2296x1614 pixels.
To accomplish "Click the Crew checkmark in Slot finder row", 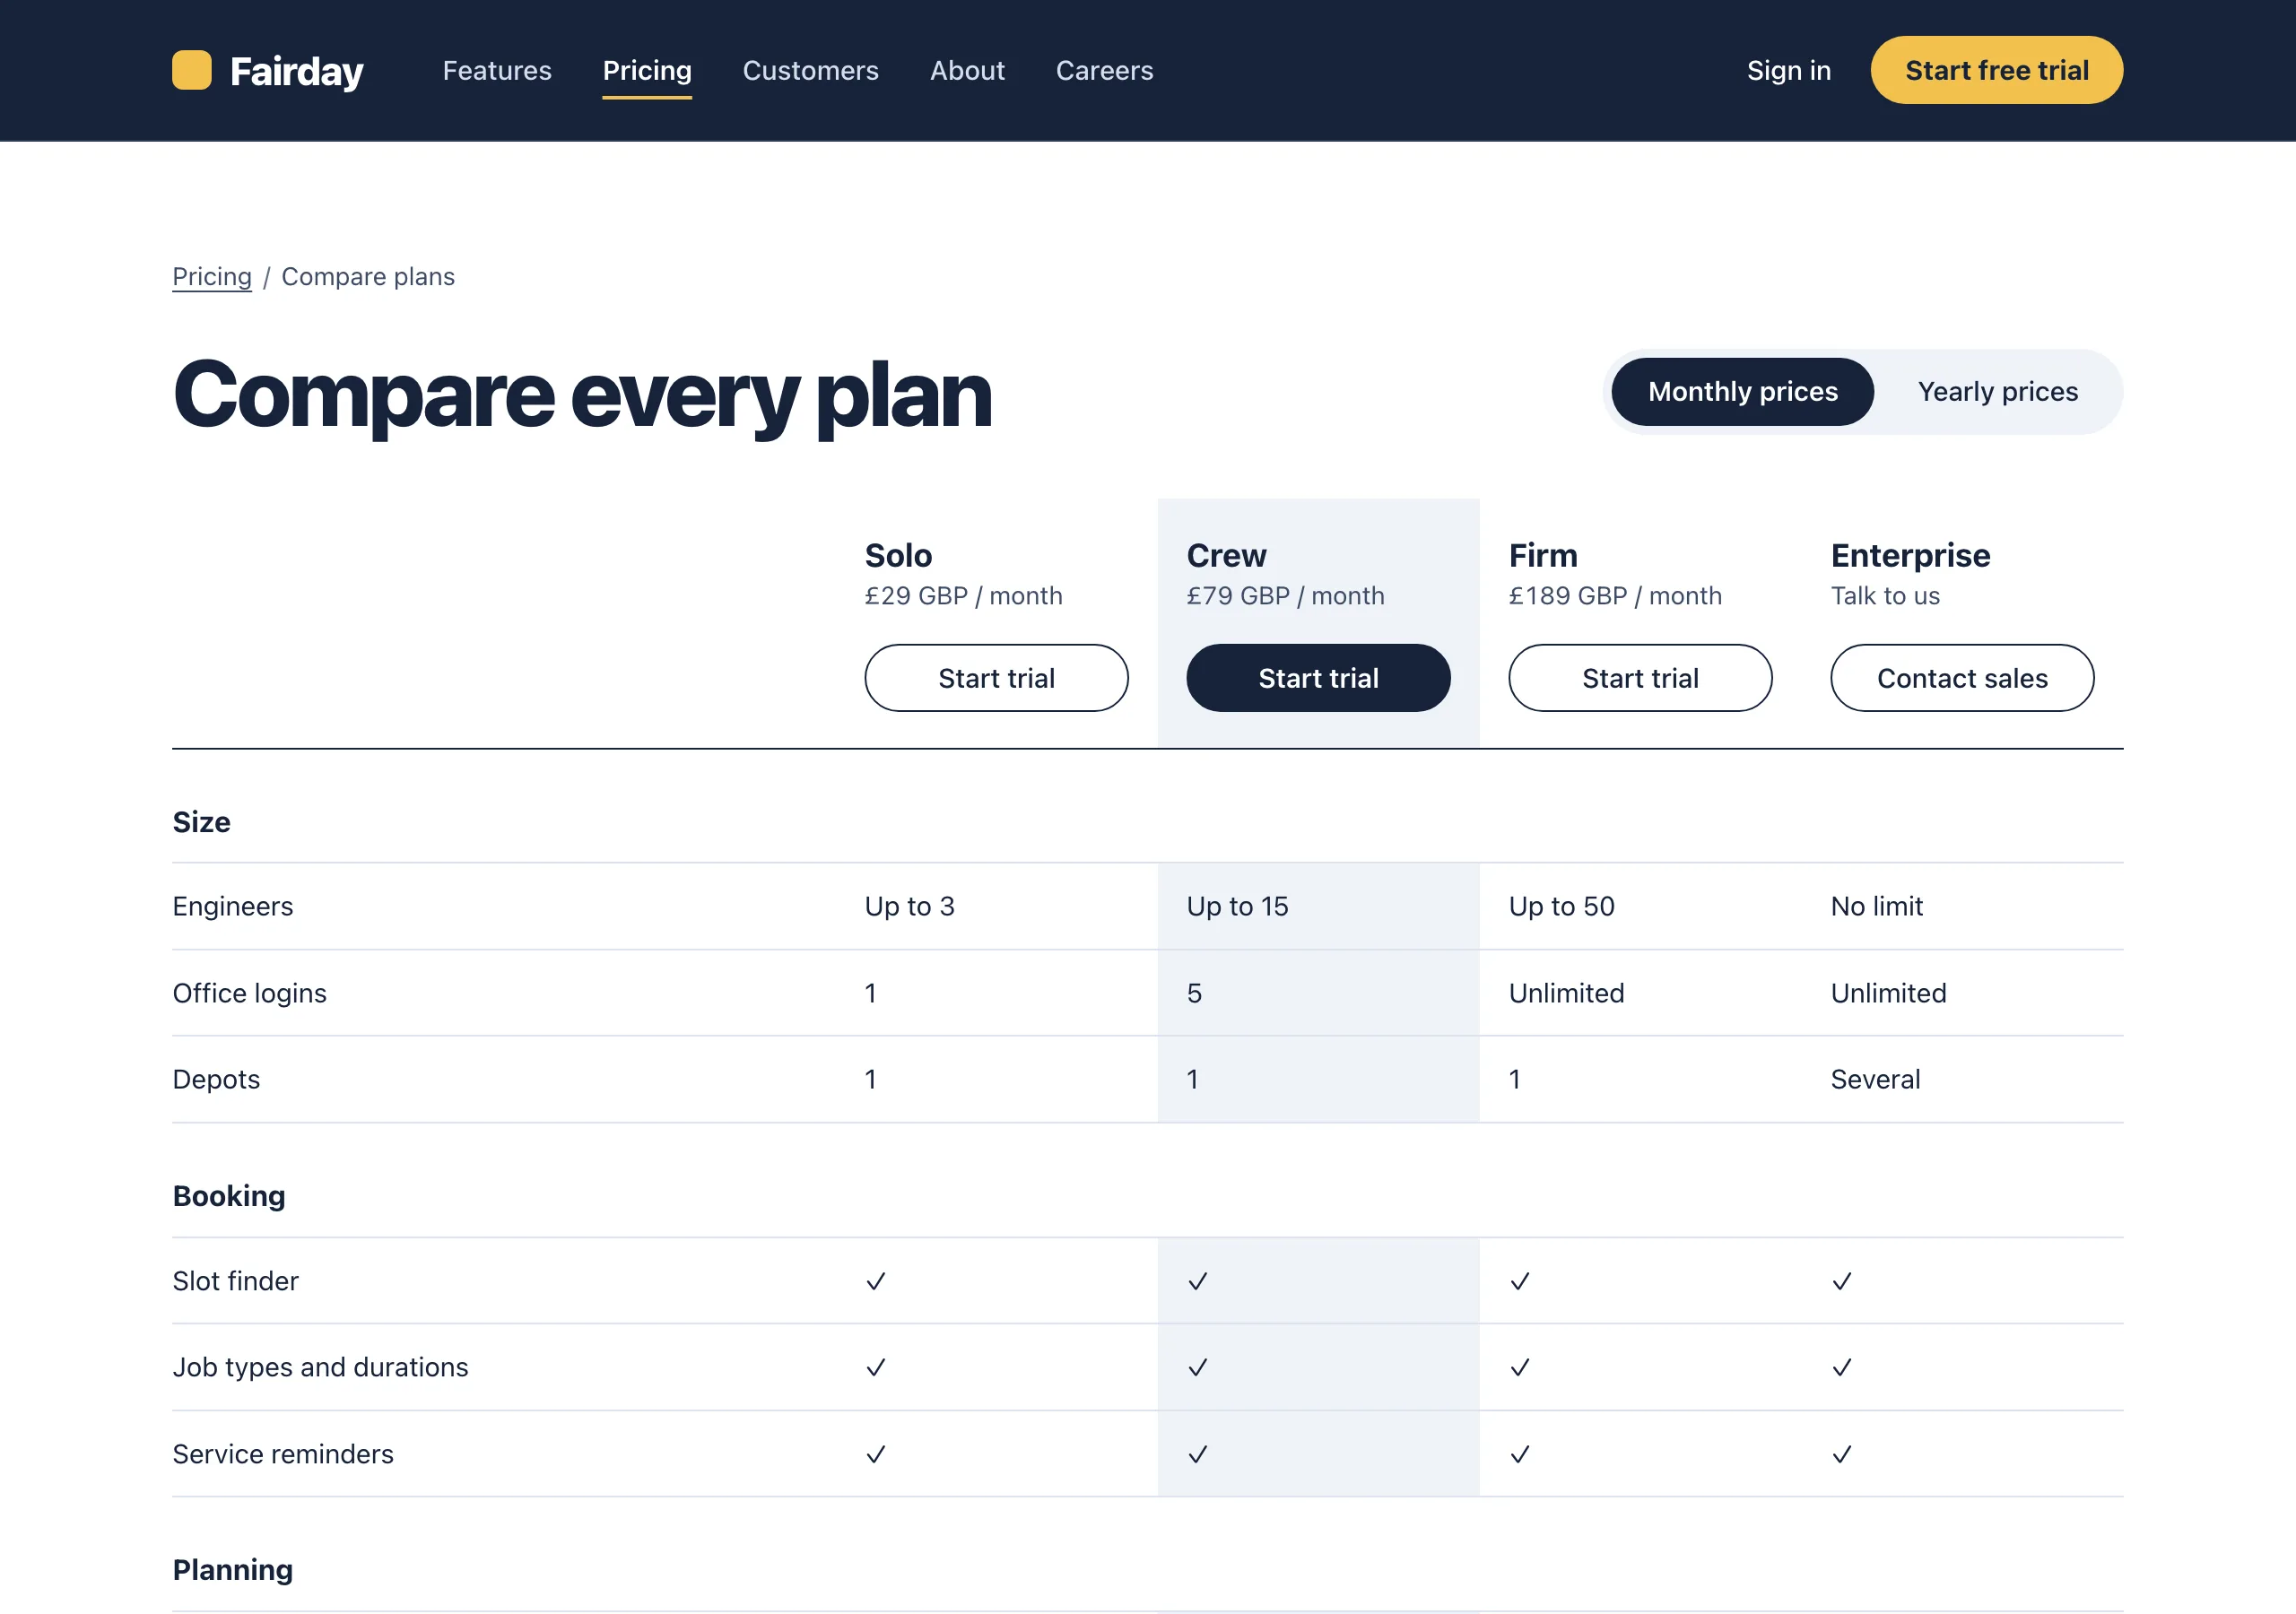I will click(x=1198, y=1281).
